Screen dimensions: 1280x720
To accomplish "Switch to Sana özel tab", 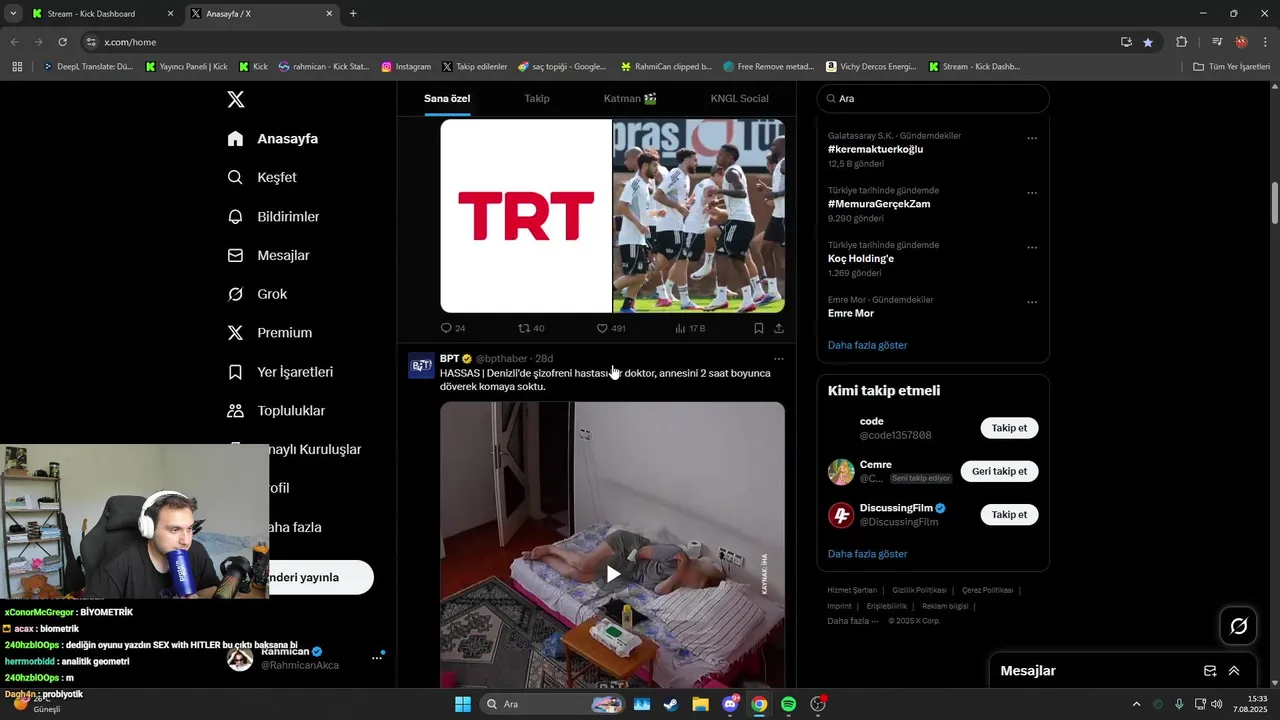I will (x=447, y=99).
